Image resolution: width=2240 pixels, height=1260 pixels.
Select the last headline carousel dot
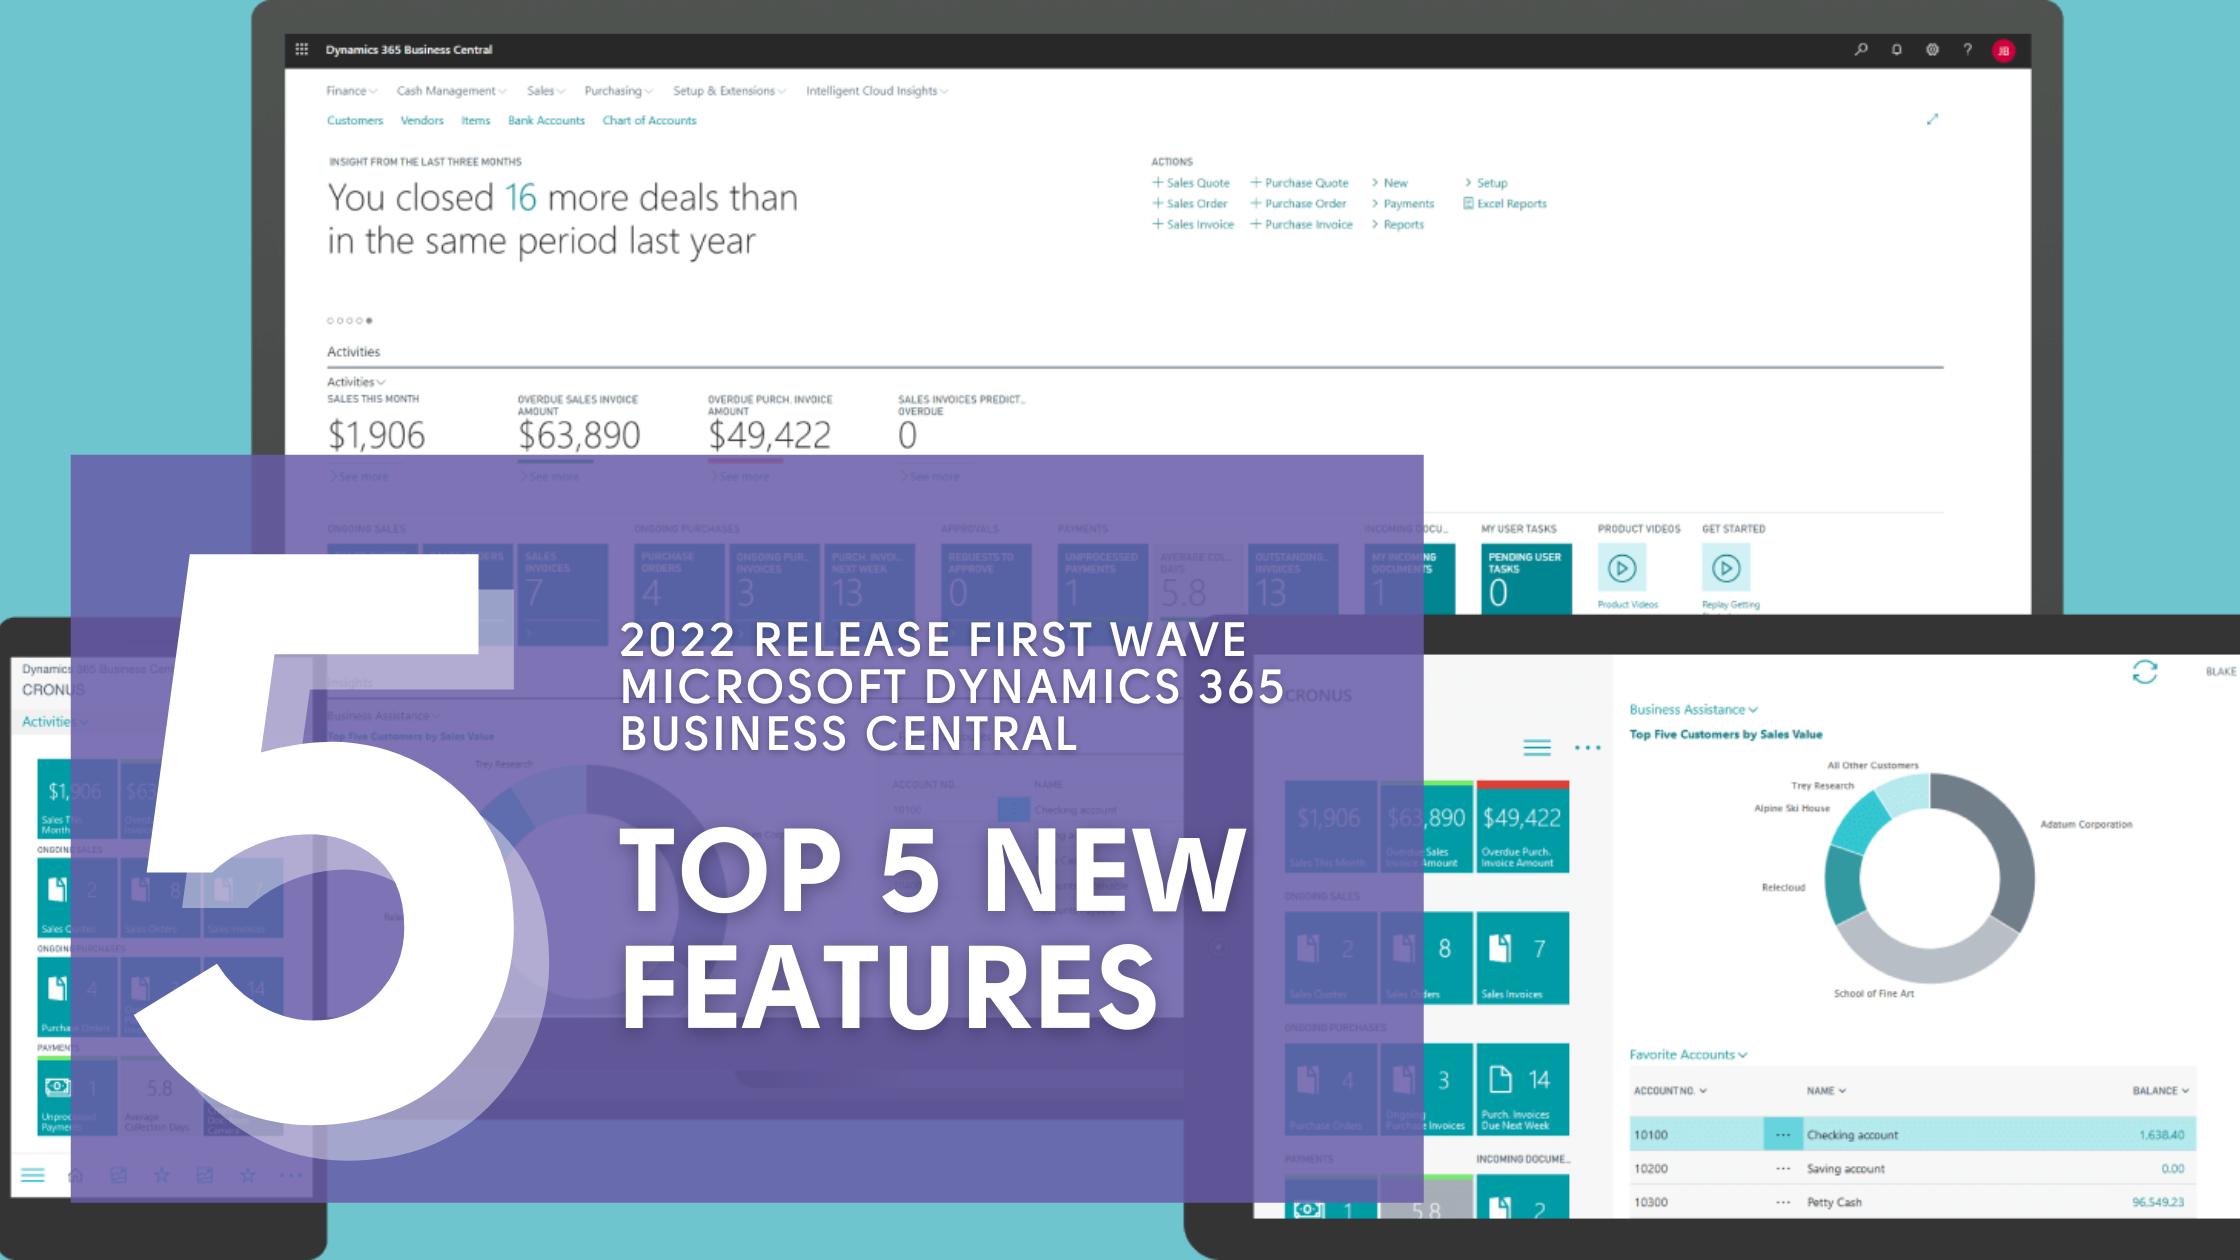[x=369, y=321]
